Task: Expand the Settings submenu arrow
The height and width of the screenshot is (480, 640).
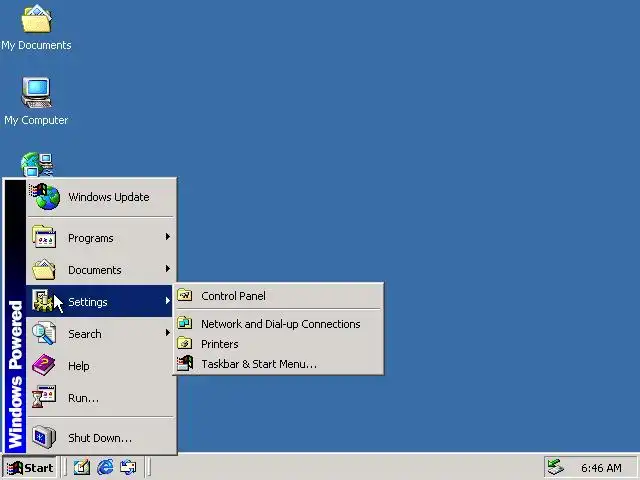Action: tap(167, 301)
